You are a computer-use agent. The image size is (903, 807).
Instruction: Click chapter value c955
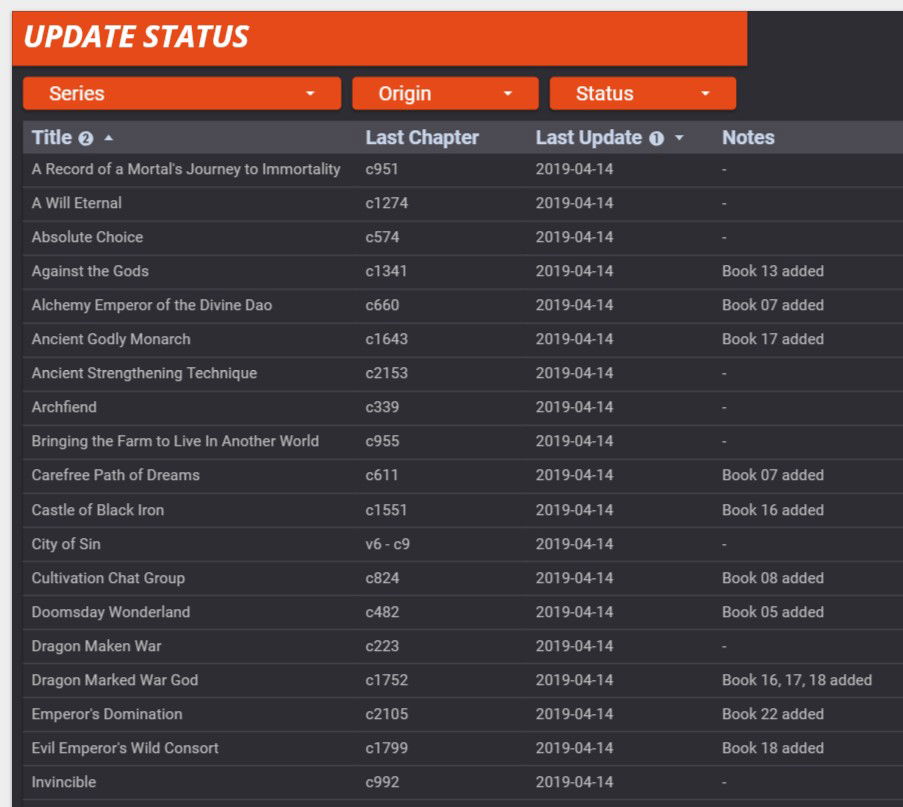click(382, 441)
